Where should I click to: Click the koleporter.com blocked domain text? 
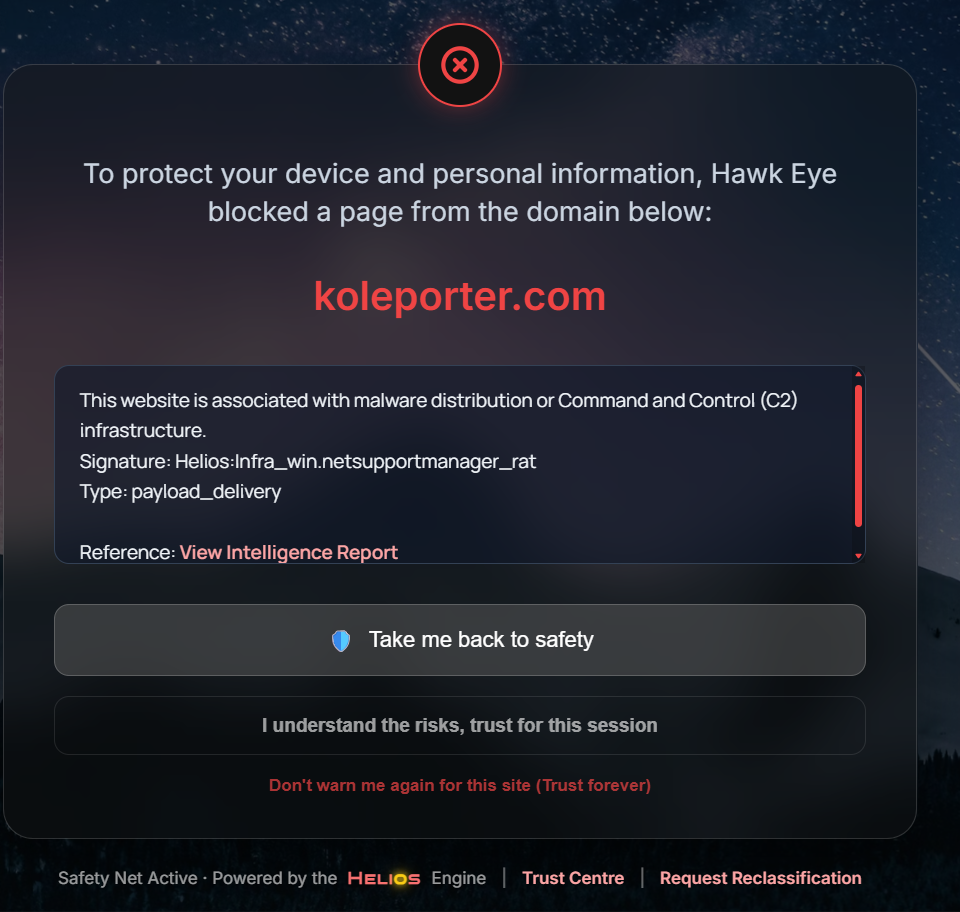(x=460, y=296)
